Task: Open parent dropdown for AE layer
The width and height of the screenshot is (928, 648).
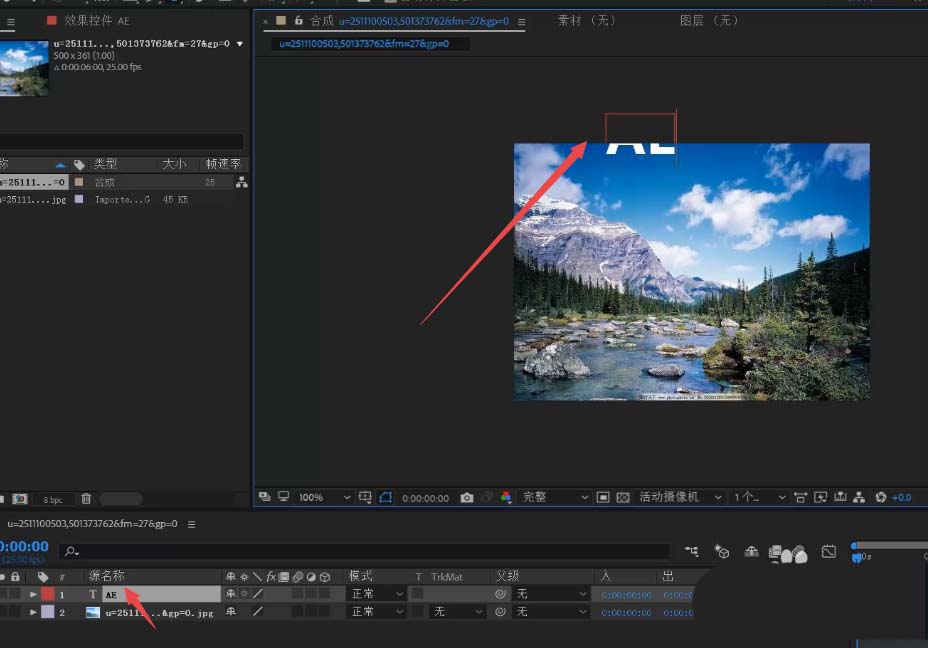Action: [552, 594]
